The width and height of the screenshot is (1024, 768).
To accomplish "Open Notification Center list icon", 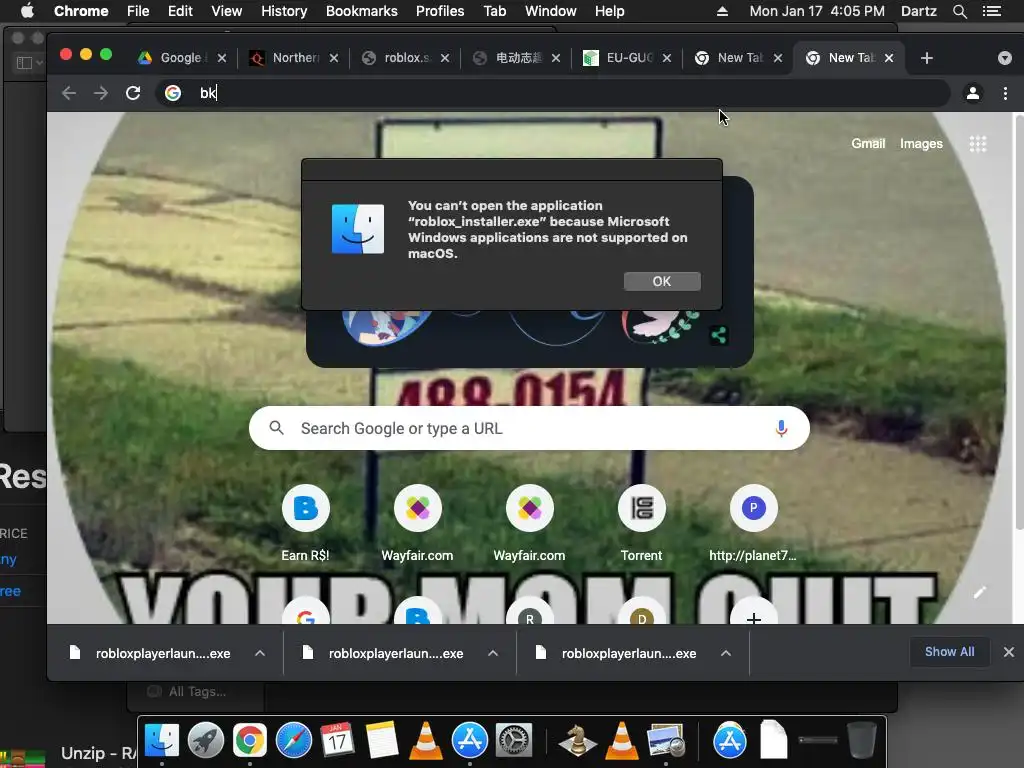I will coord(991,11).
